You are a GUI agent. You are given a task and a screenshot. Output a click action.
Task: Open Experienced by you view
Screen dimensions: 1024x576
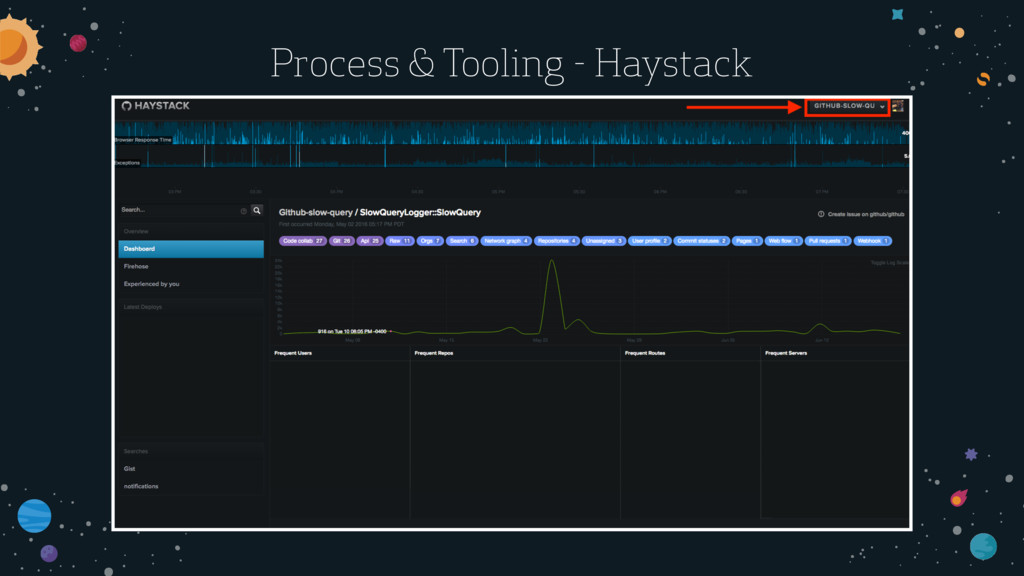point(152,284)
